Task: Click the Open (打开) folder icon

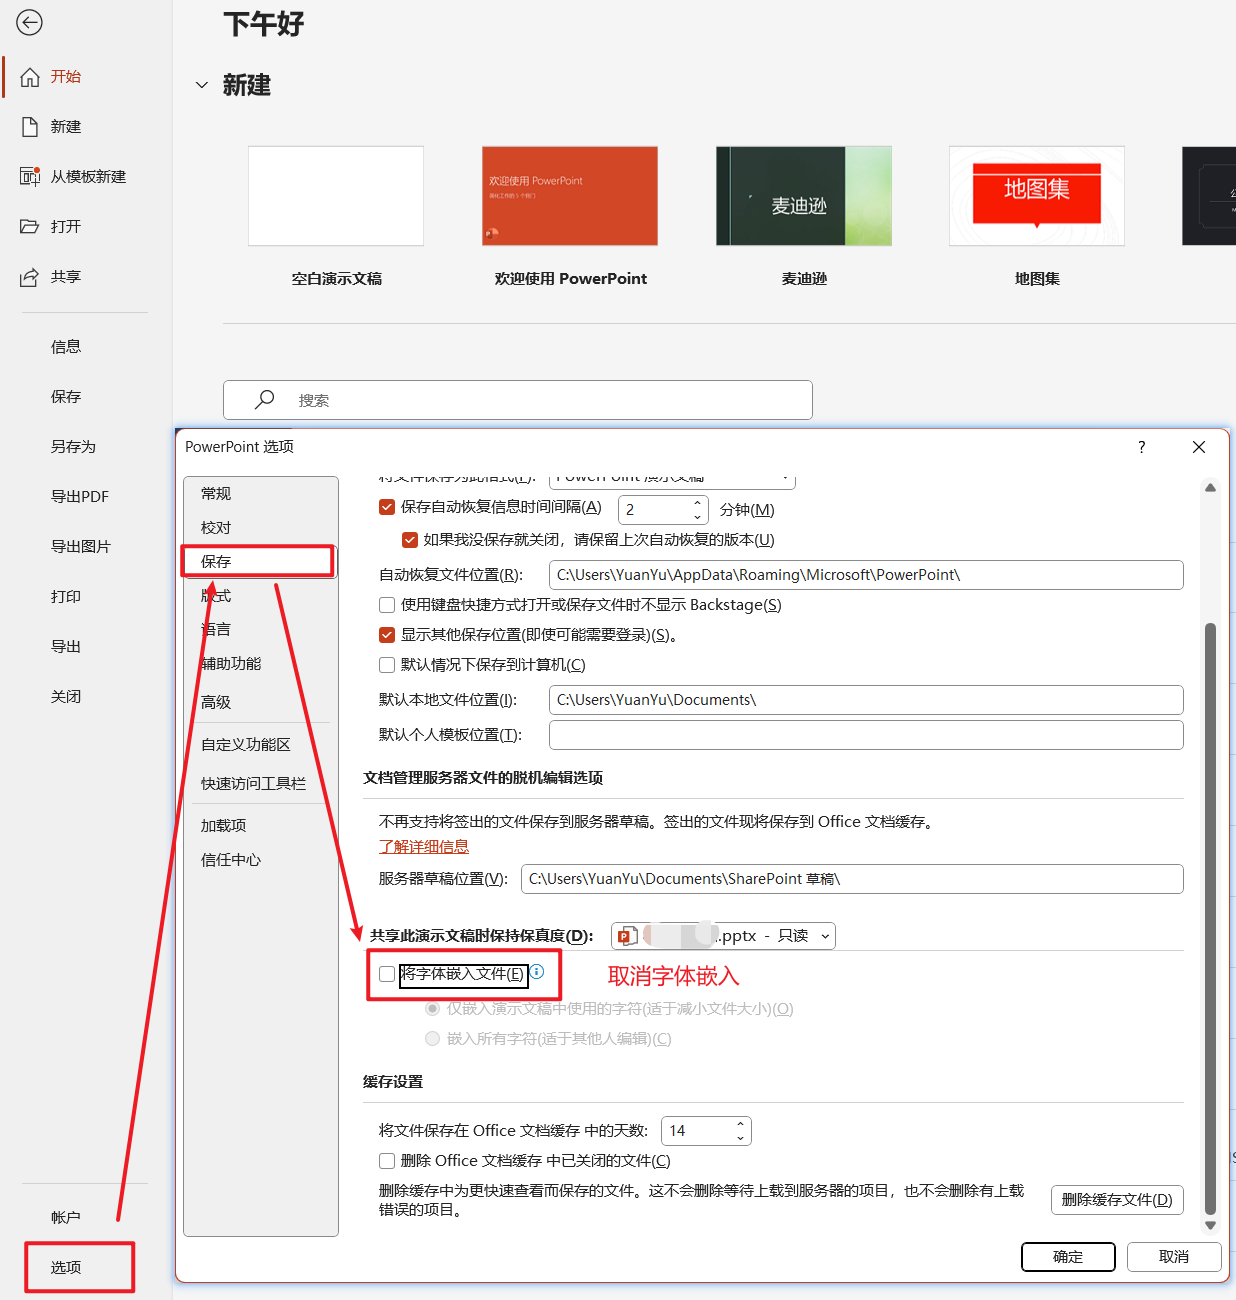Action: (30, 227)
